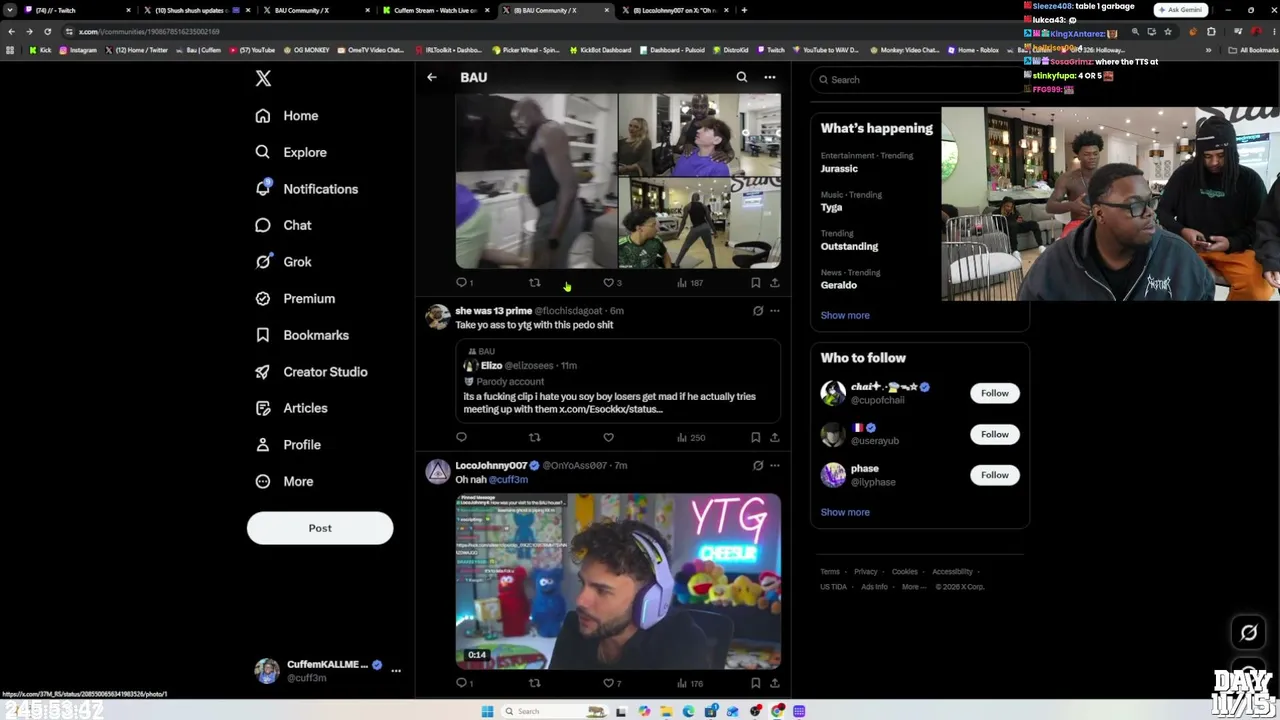Open Grok actions on LocoJohnny007 post
Viewport: 1280px width, 720px height.
coord(758,466)
